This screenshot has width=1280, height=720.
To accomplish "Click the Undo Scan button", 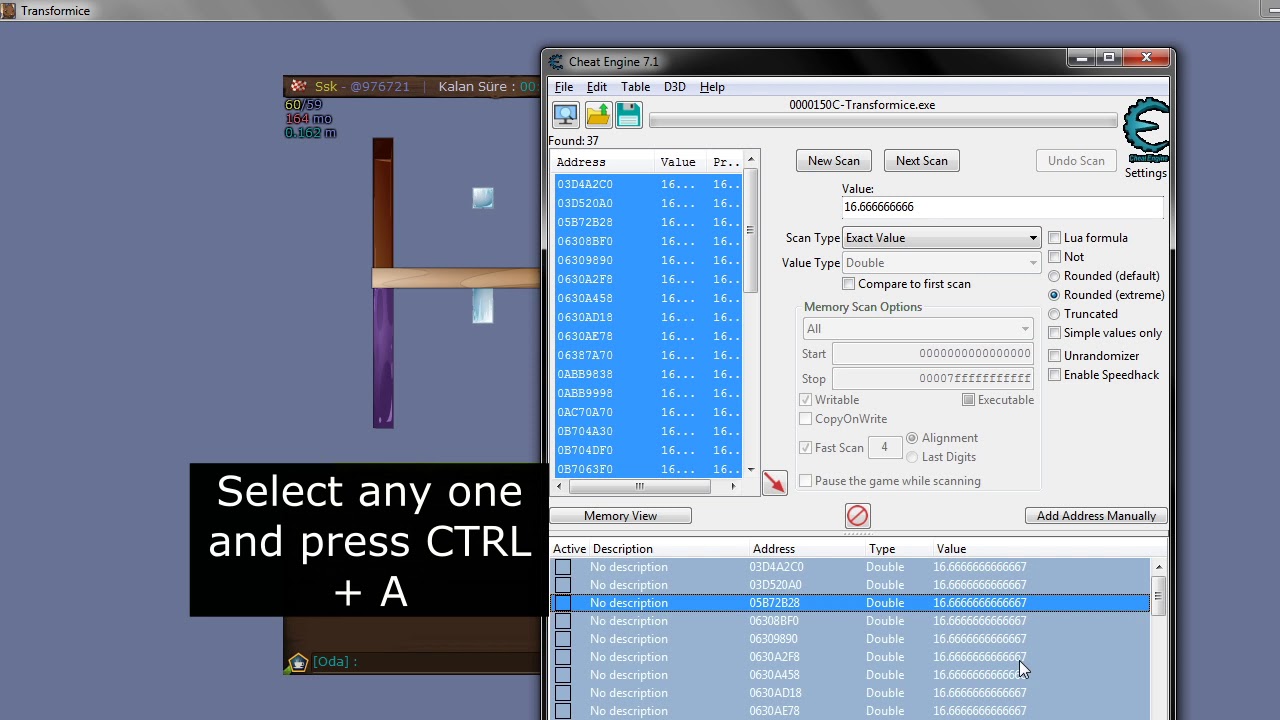I will tap(1076, 161).
